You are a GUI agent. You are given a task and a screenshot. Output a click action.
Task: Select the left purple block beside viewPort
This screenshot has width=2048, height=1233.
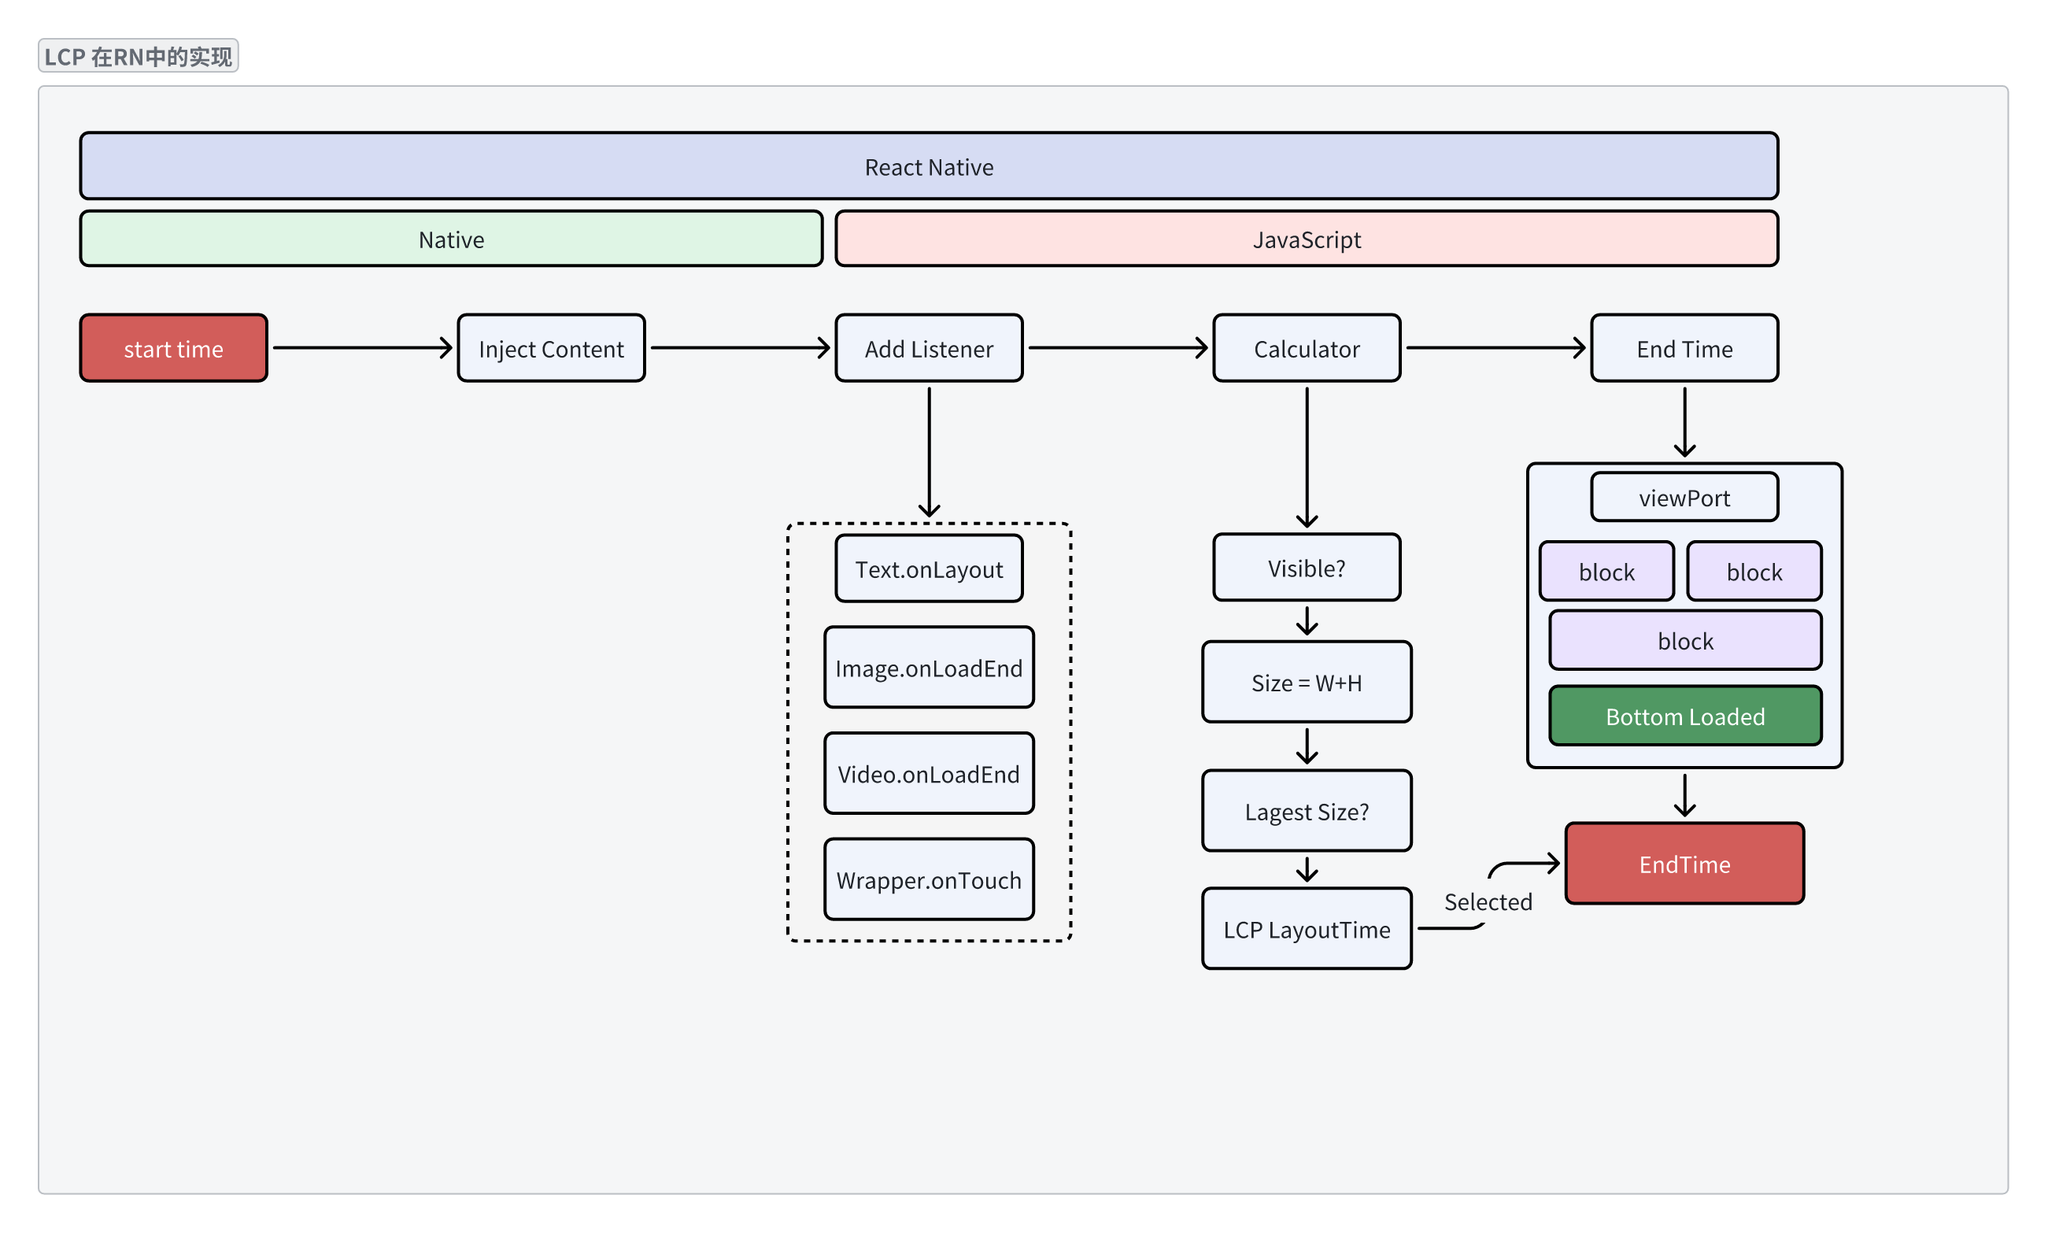coord(1607,572)
